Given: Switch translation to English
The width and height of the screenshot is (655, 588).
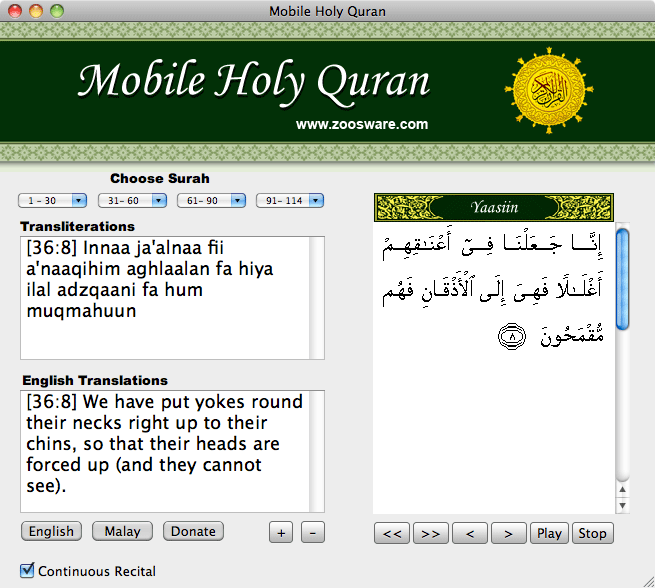Looking at the screenshot, I should (51, 531).
